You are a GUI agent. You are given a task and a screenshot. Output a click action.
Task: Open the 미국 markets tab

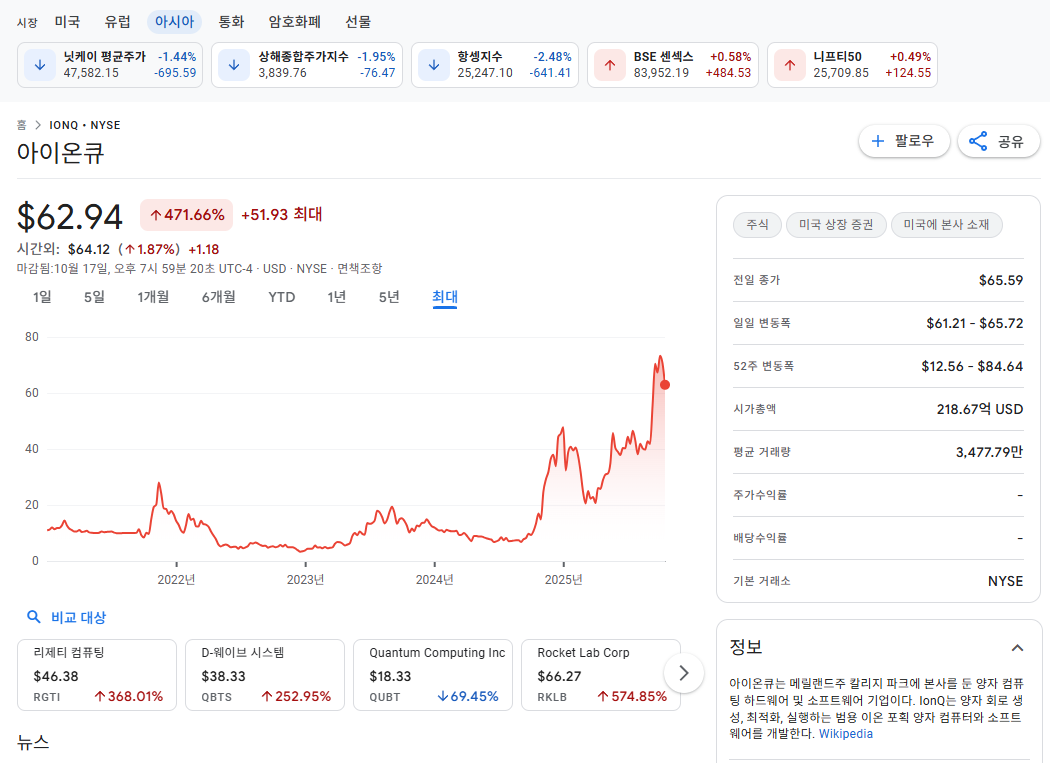coord(67,21)
